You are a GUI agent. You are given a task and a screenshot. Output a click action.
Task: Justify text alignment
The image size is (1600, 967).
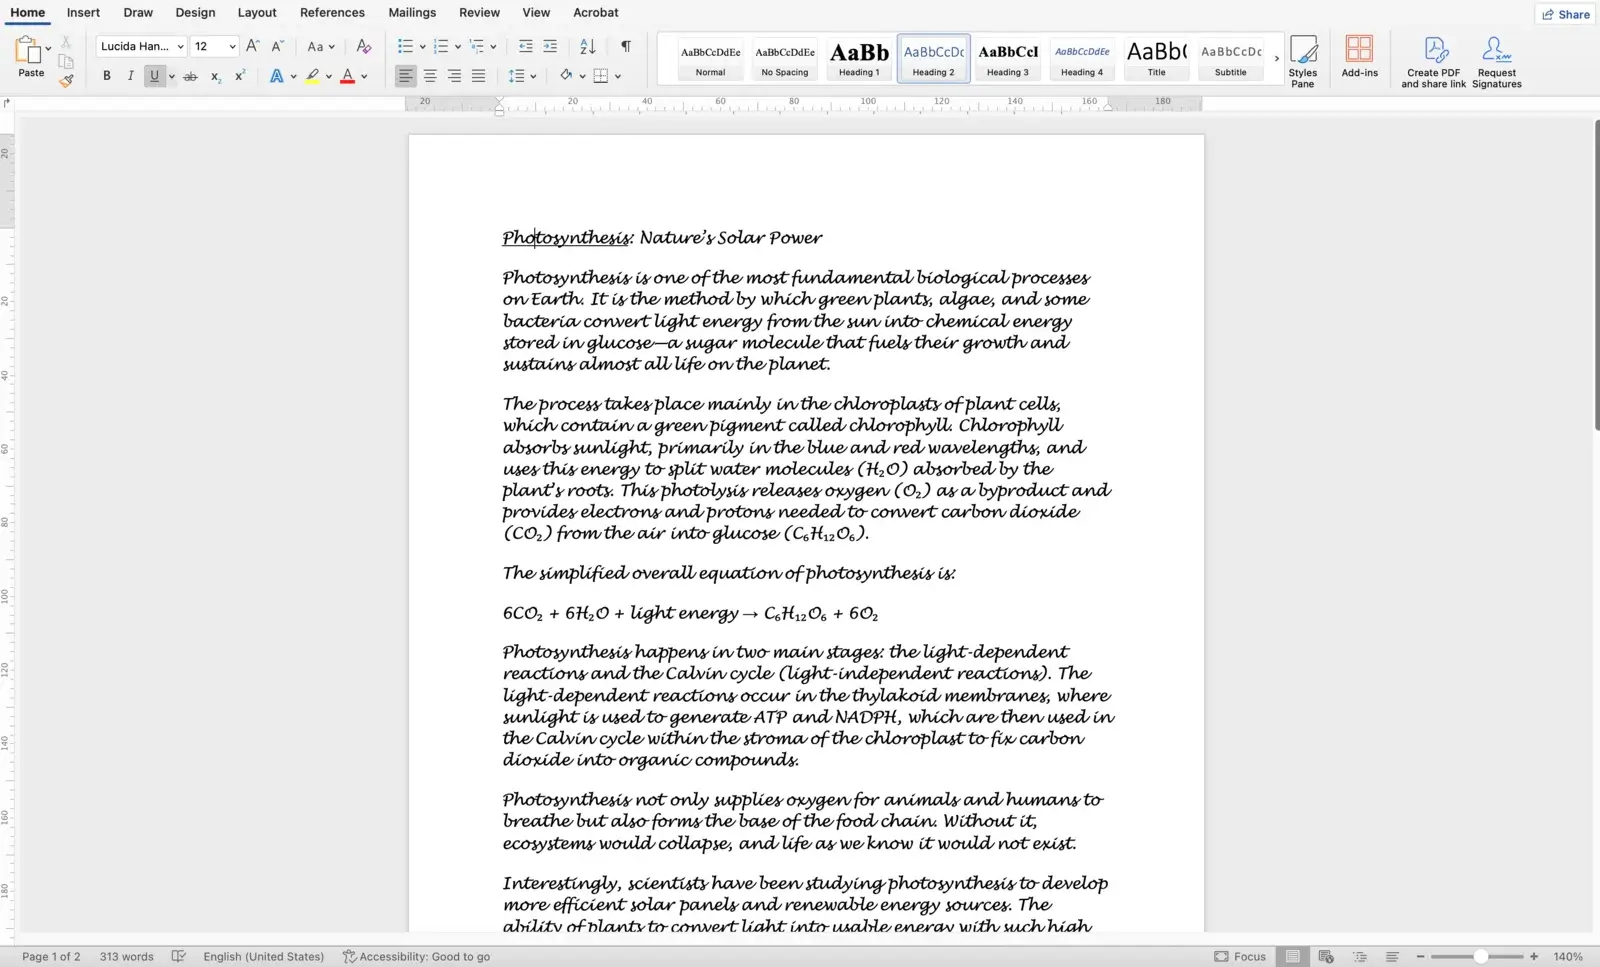[479, 76]
